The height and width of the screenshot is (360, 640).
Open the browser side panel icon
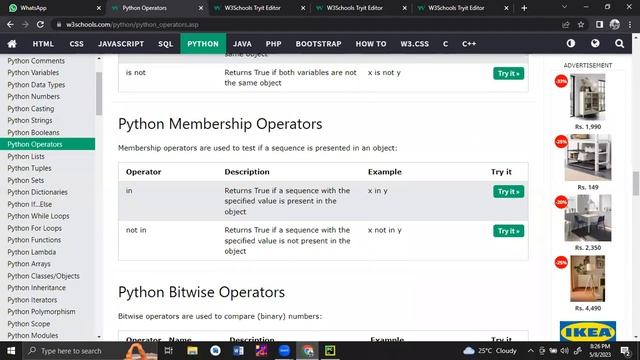(x=599, y=24)
